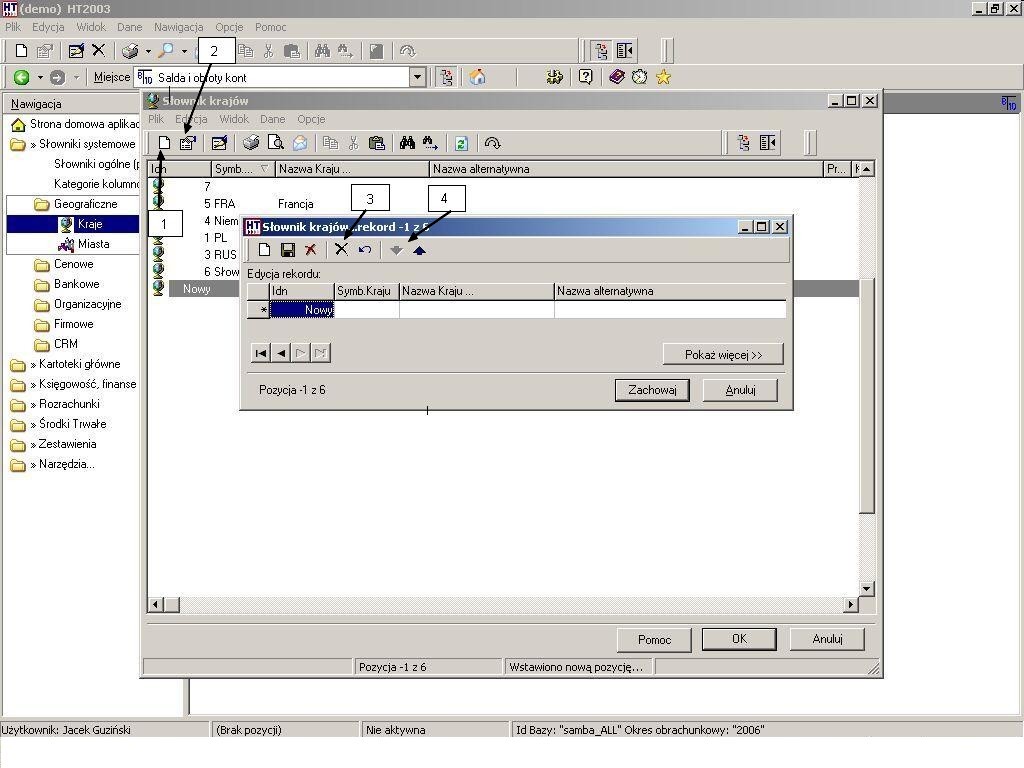Screen dimensions: 1024x768
Task: Open the Miejsce location dropdown arrow
Action: pyautogui.click(x=418, y=77)
